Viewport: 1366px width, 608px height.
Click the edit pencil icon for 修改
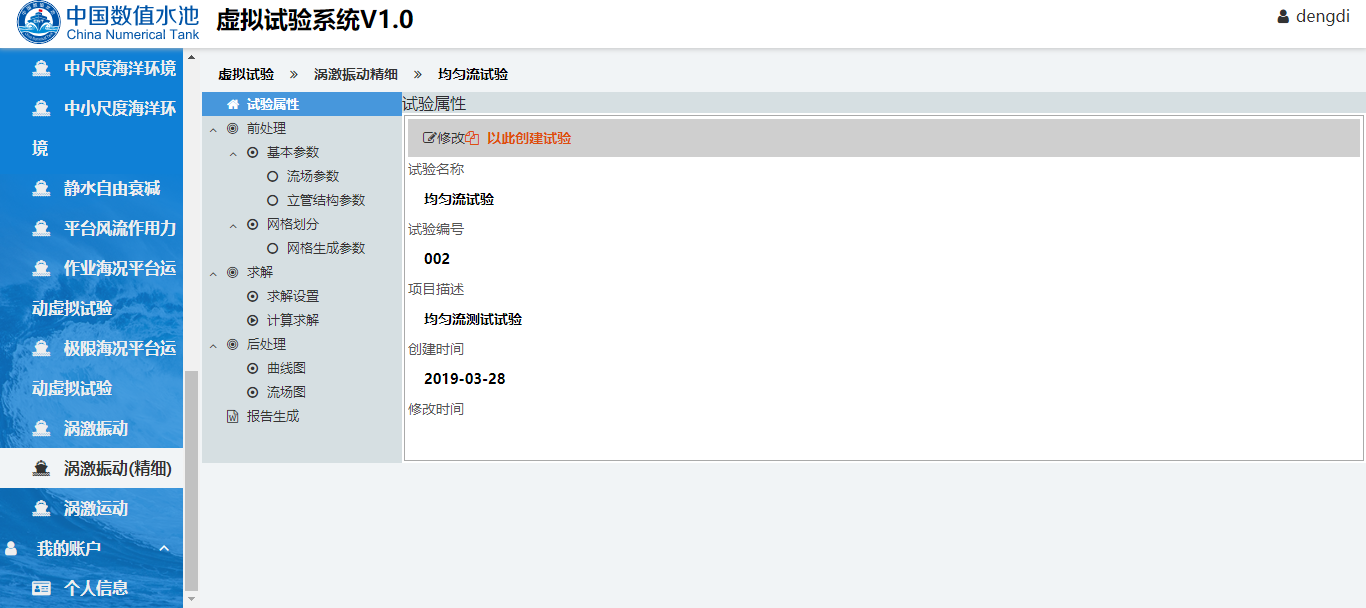point(430,138)
